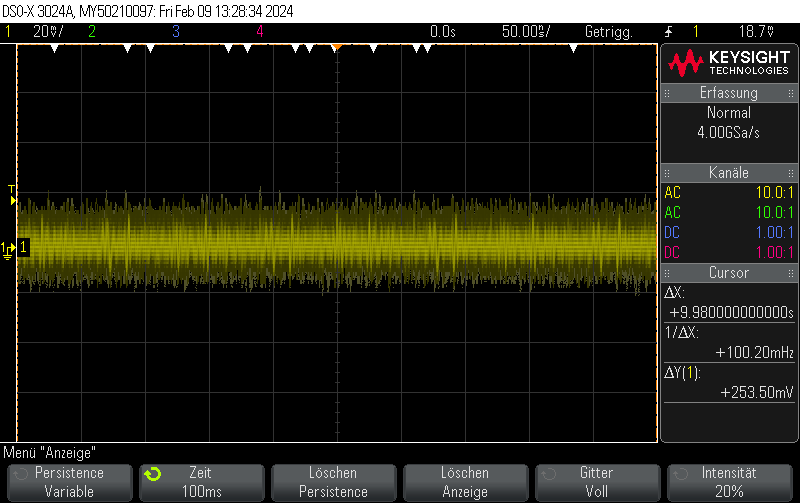
Task: Click the Cursor header grip icon on right
Action: pyautogui.click(x=790, y=273)
